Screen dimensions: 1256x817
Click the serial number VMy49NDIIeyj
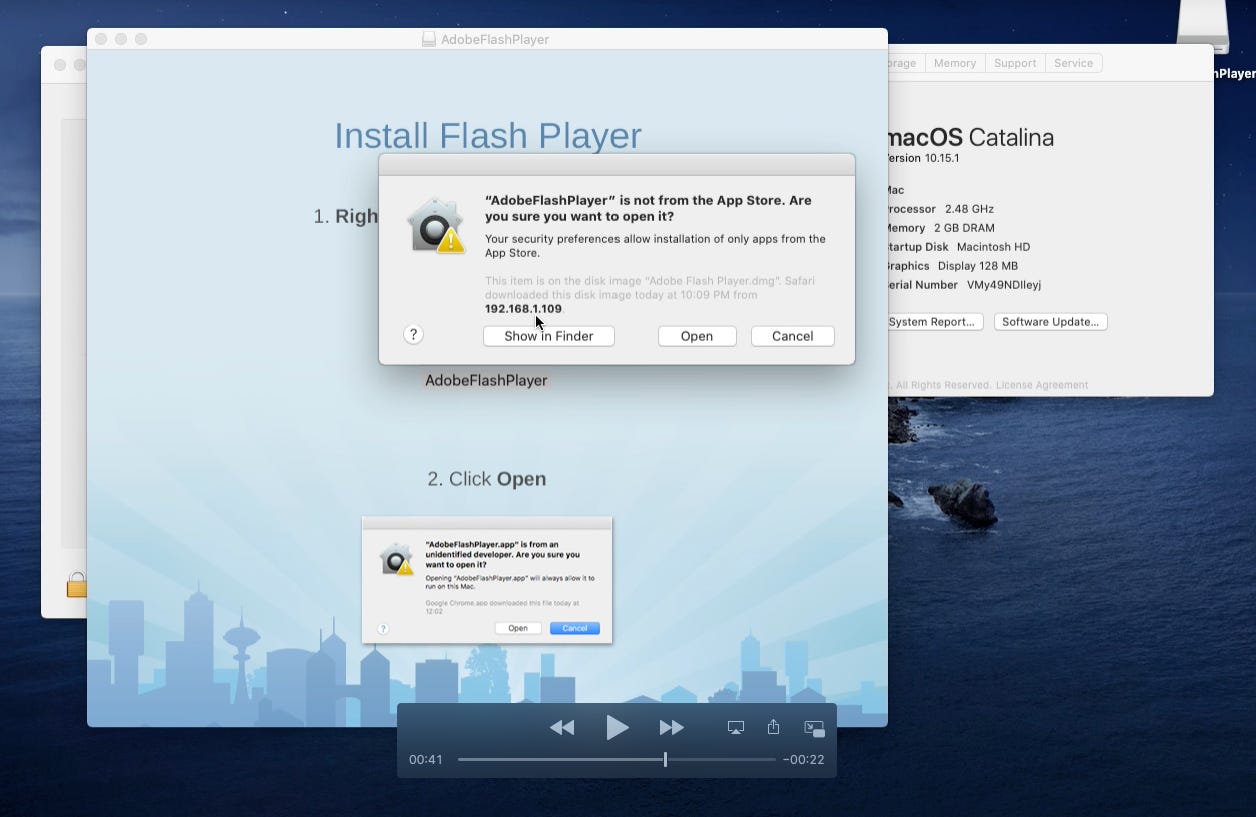click(1004, 285)
